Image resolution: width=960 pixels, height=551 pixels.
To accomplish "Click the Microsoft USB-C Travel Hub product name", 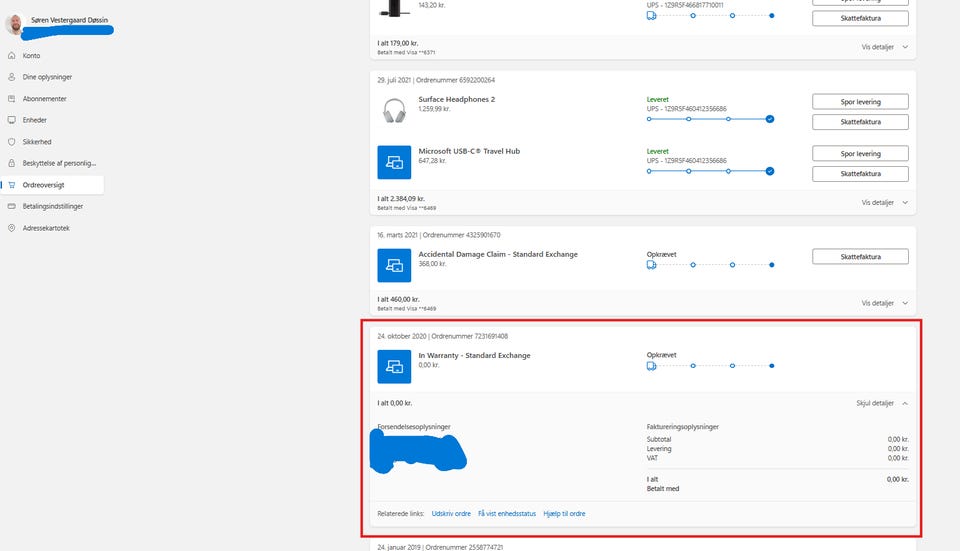I will (469, 151).
